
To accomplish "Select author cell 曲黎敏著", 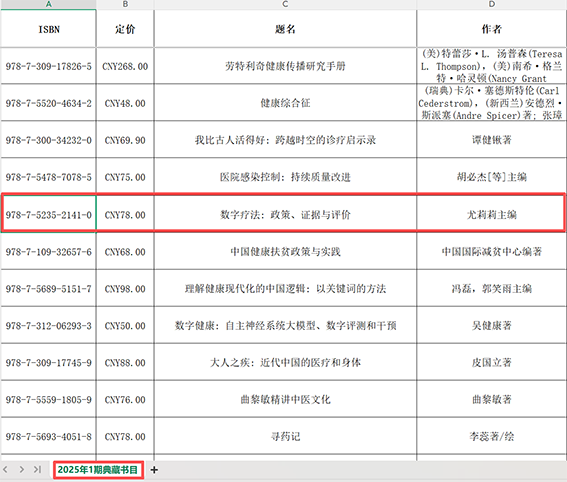I will click(492, 400).
